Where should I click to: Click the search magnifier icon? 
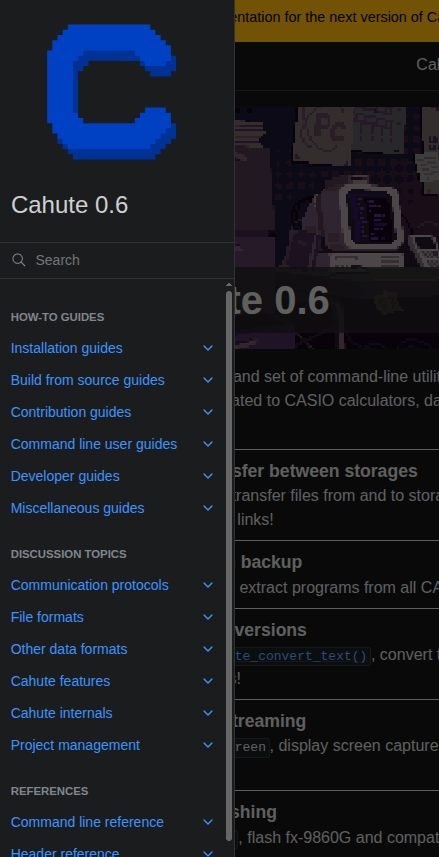pyautogui.click(x=19, y=260)
